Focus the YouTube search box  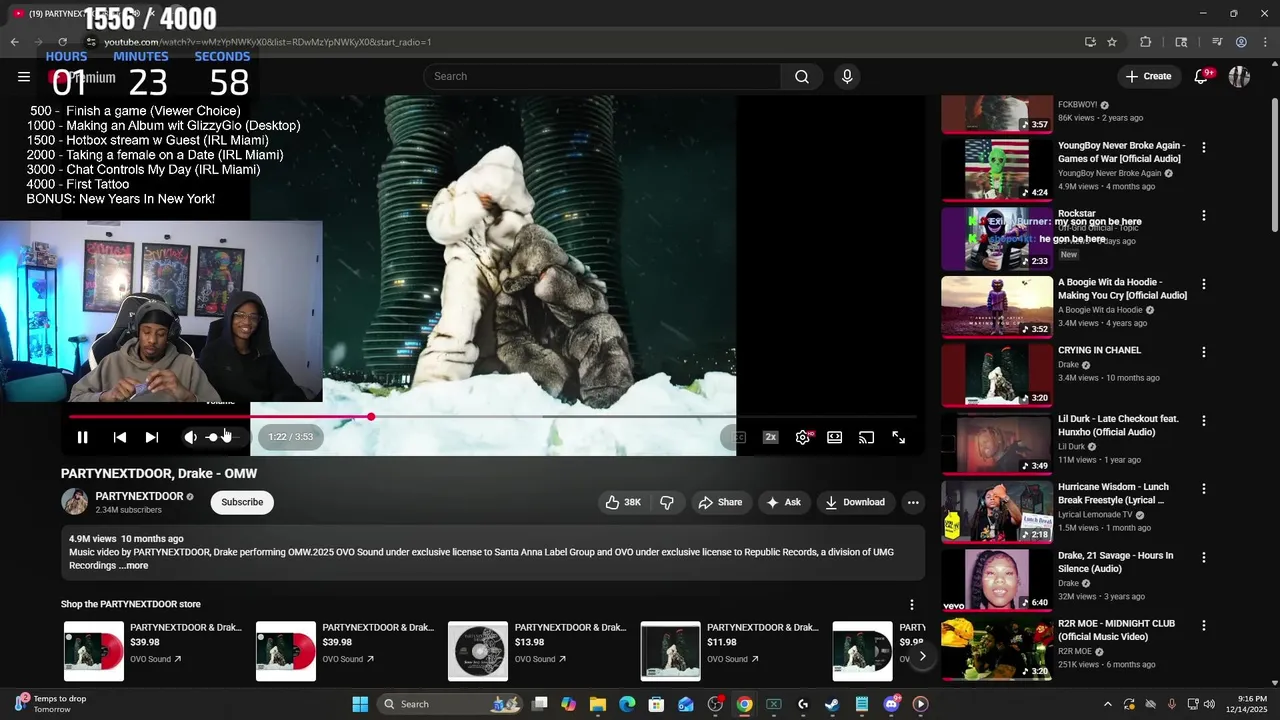coord(602,76)
